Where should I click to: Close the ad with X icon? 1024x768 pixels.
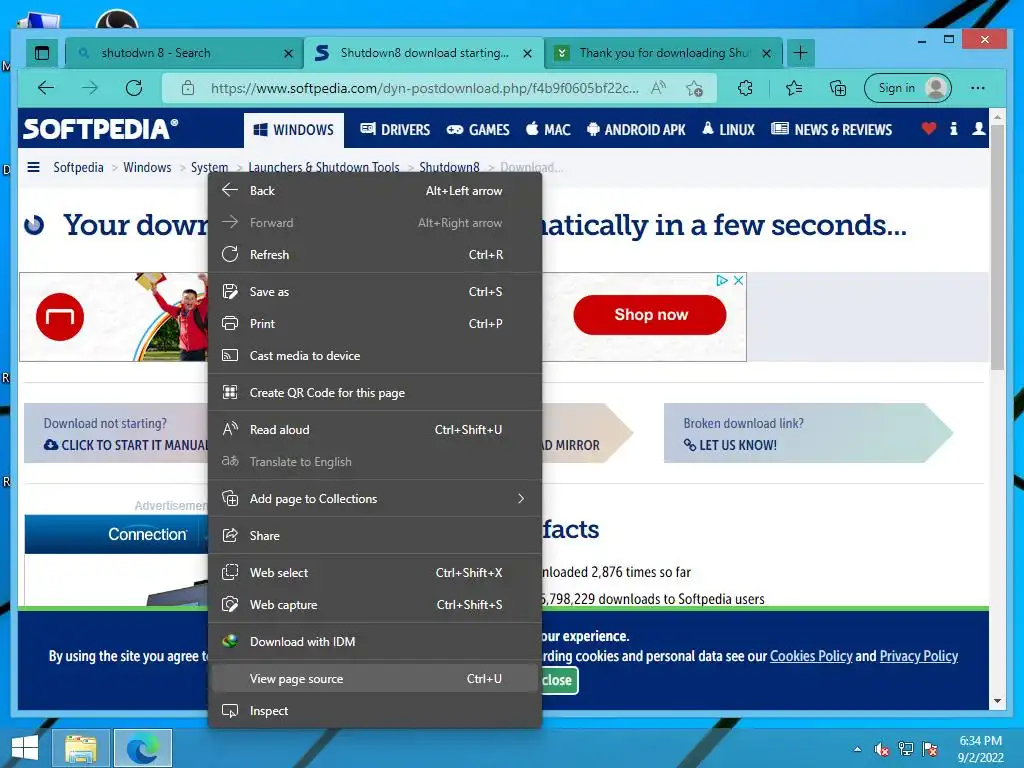[739, 280]
